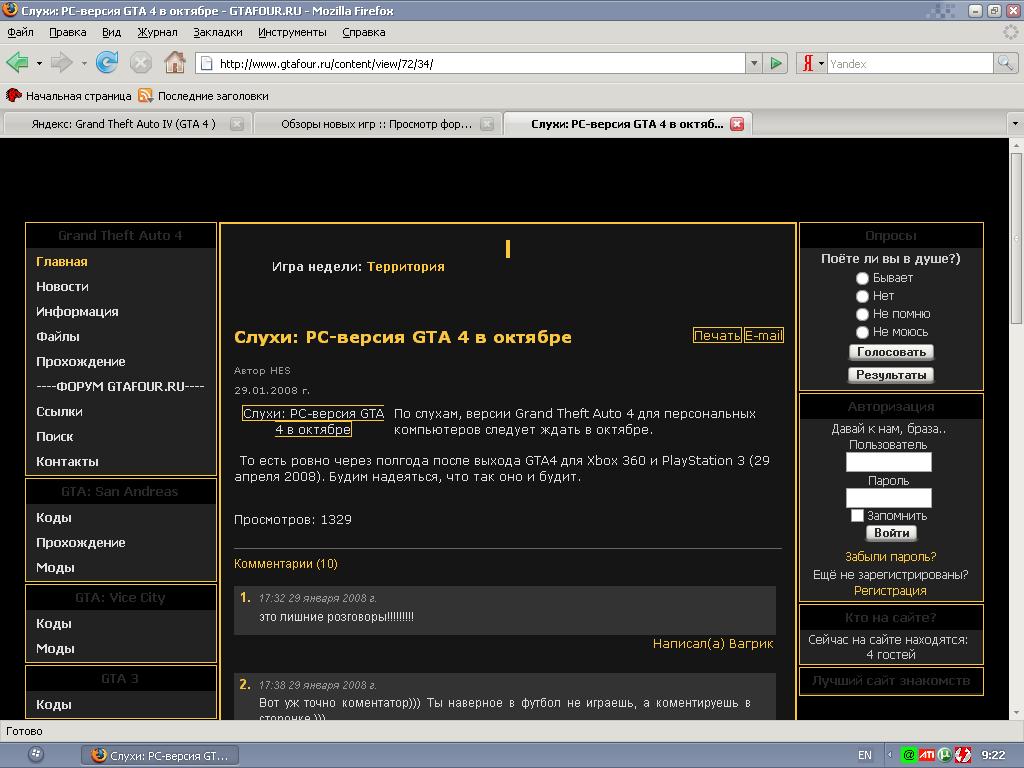
Task: Open the Забыли пароль? link
Action: 890,556
